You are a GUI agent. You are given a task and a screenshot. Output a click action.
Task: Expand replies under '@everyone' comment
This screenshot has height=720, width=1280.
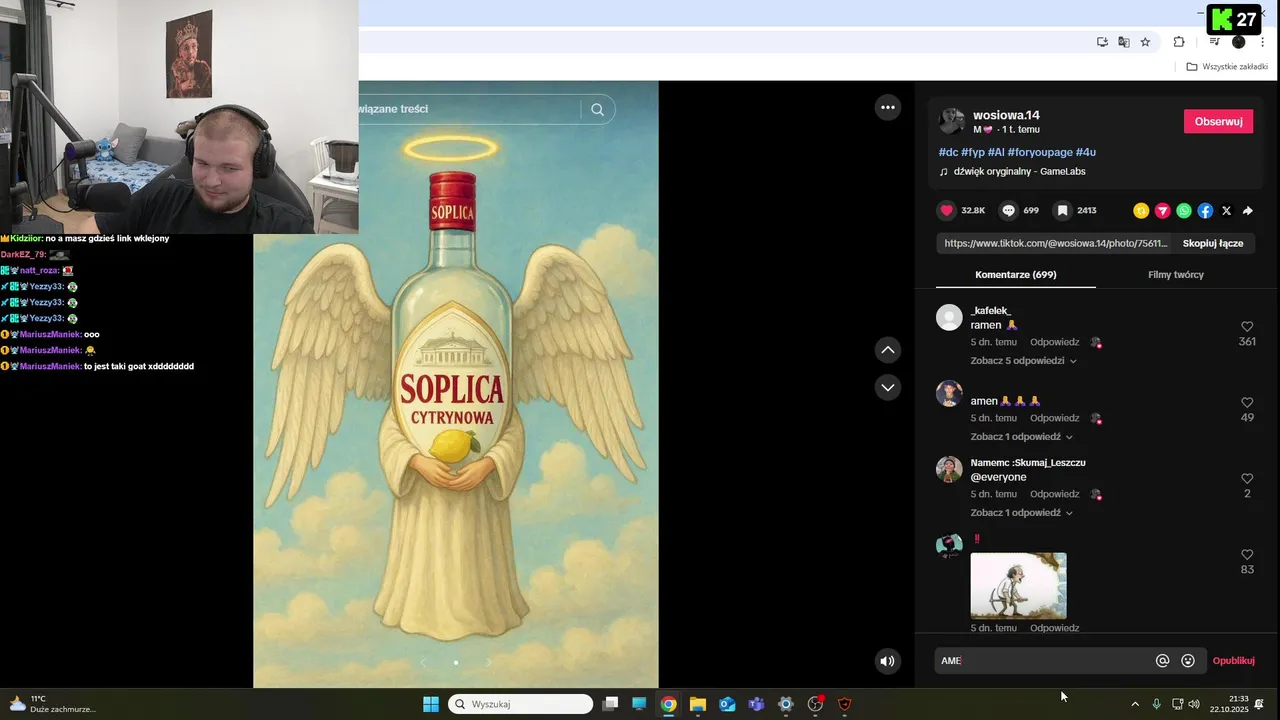tap(1021, 513)
